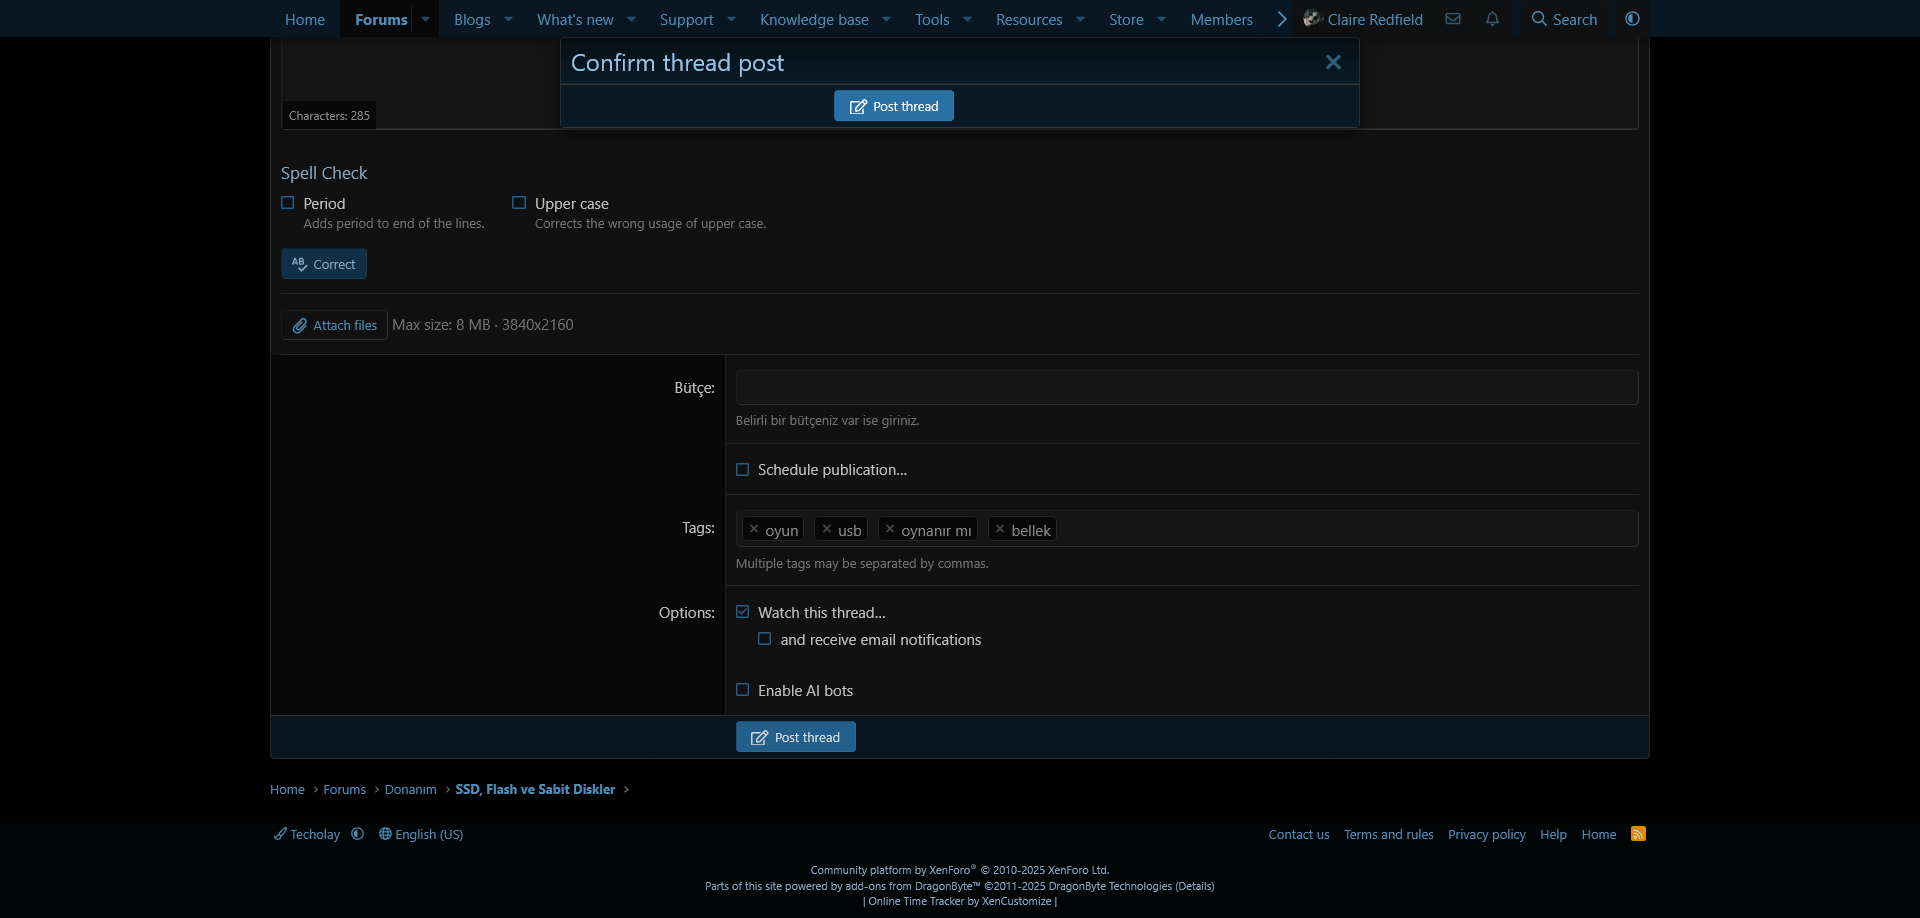The width and height of the screenshot is (1920, 918).
Task: Open DragonByte add-on Details link
Action: pos(1194,886)
